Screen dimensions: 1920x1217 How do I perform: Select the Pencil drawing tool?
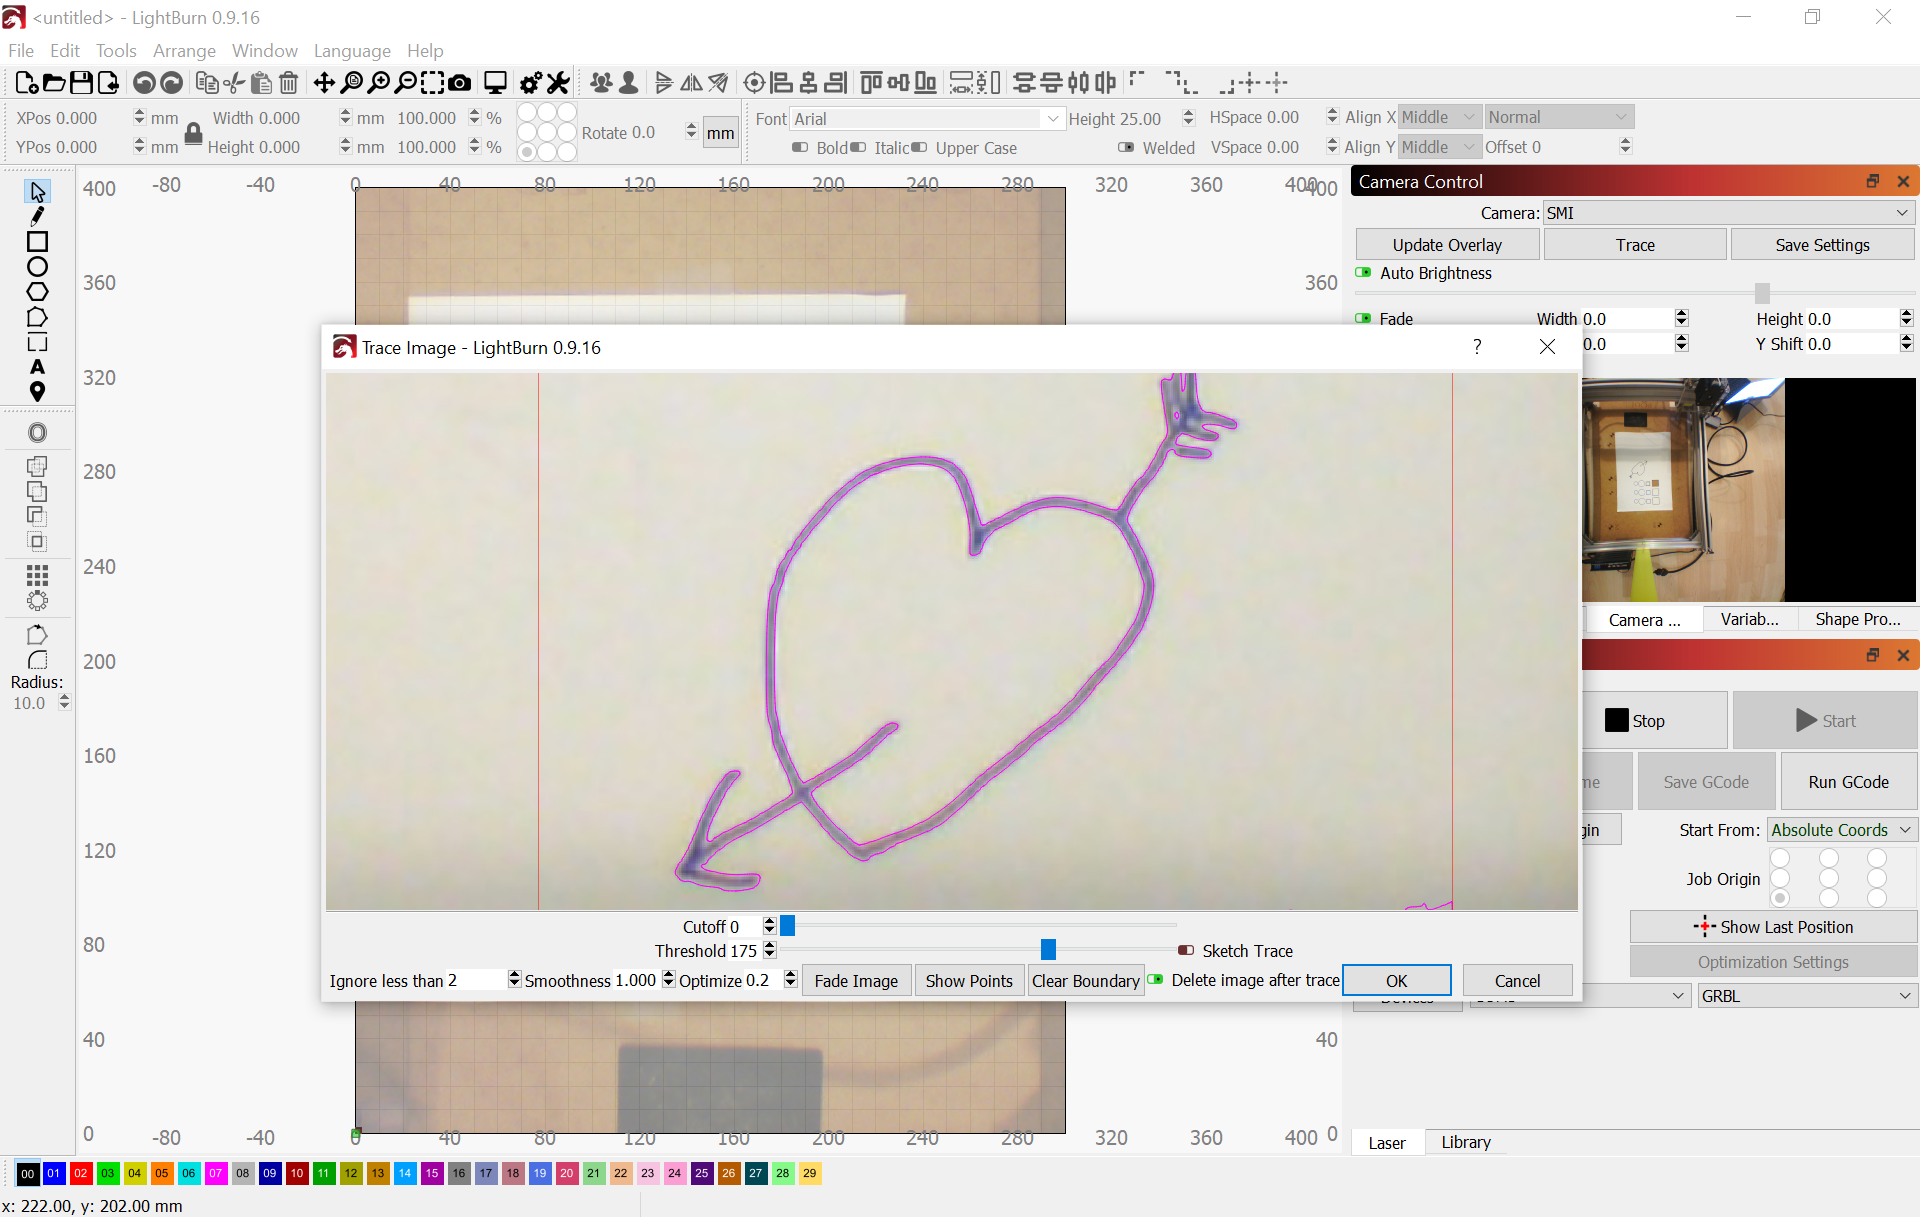tap(38, 216)
